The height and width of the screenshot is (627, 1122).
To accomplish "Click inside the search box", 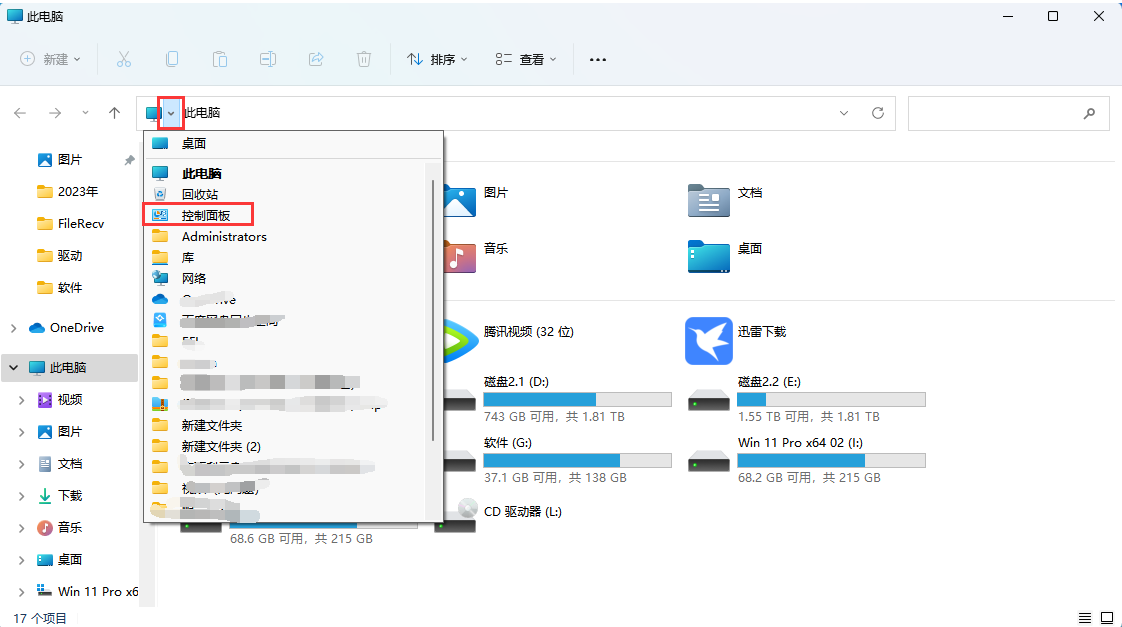I will (1000, 113).
